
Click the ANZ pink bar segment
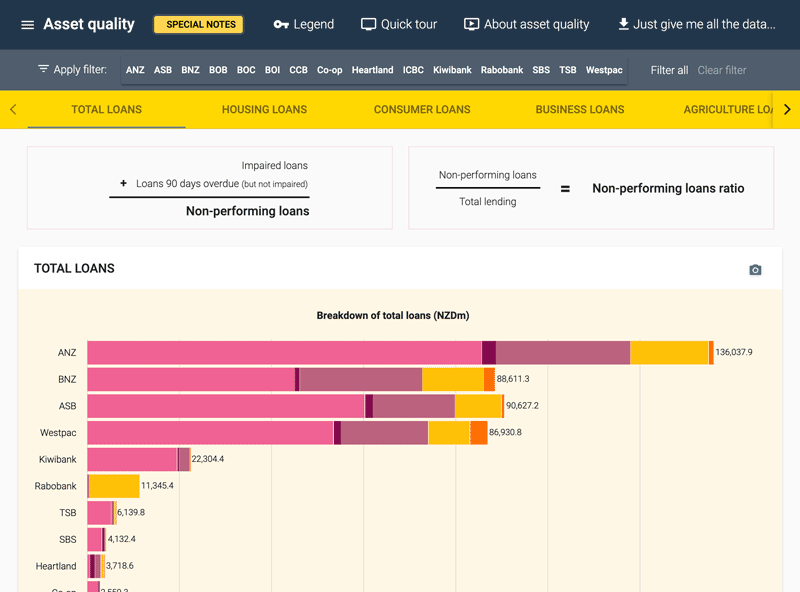tap(284, 352)
